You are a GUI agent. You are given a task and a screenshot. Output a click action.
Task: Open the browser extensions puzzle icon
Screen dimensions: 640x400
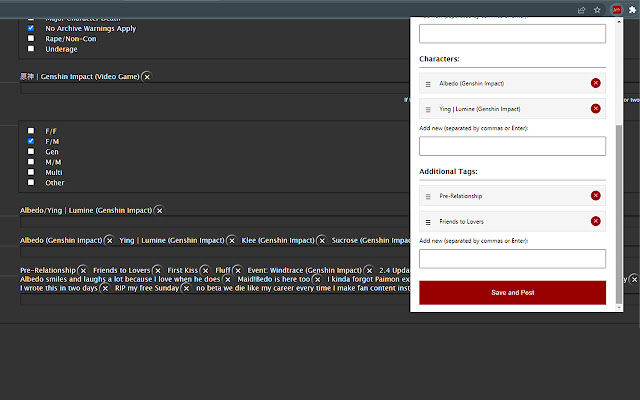pyautogui.click(x=632, y=10)
